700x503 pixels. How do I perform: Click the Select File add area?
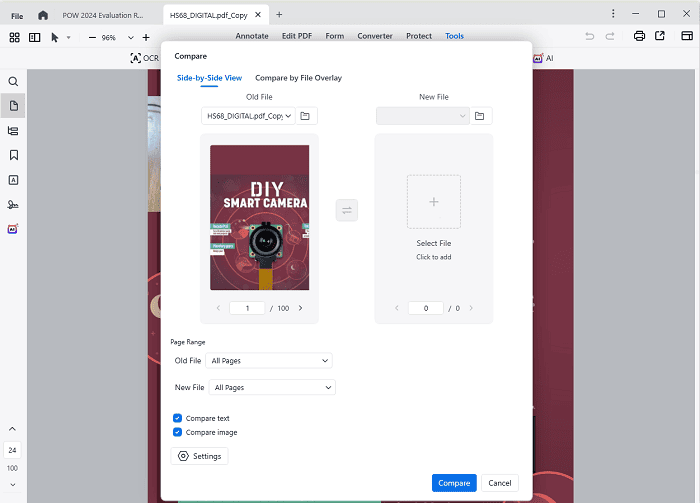click(x=433, y=202)
